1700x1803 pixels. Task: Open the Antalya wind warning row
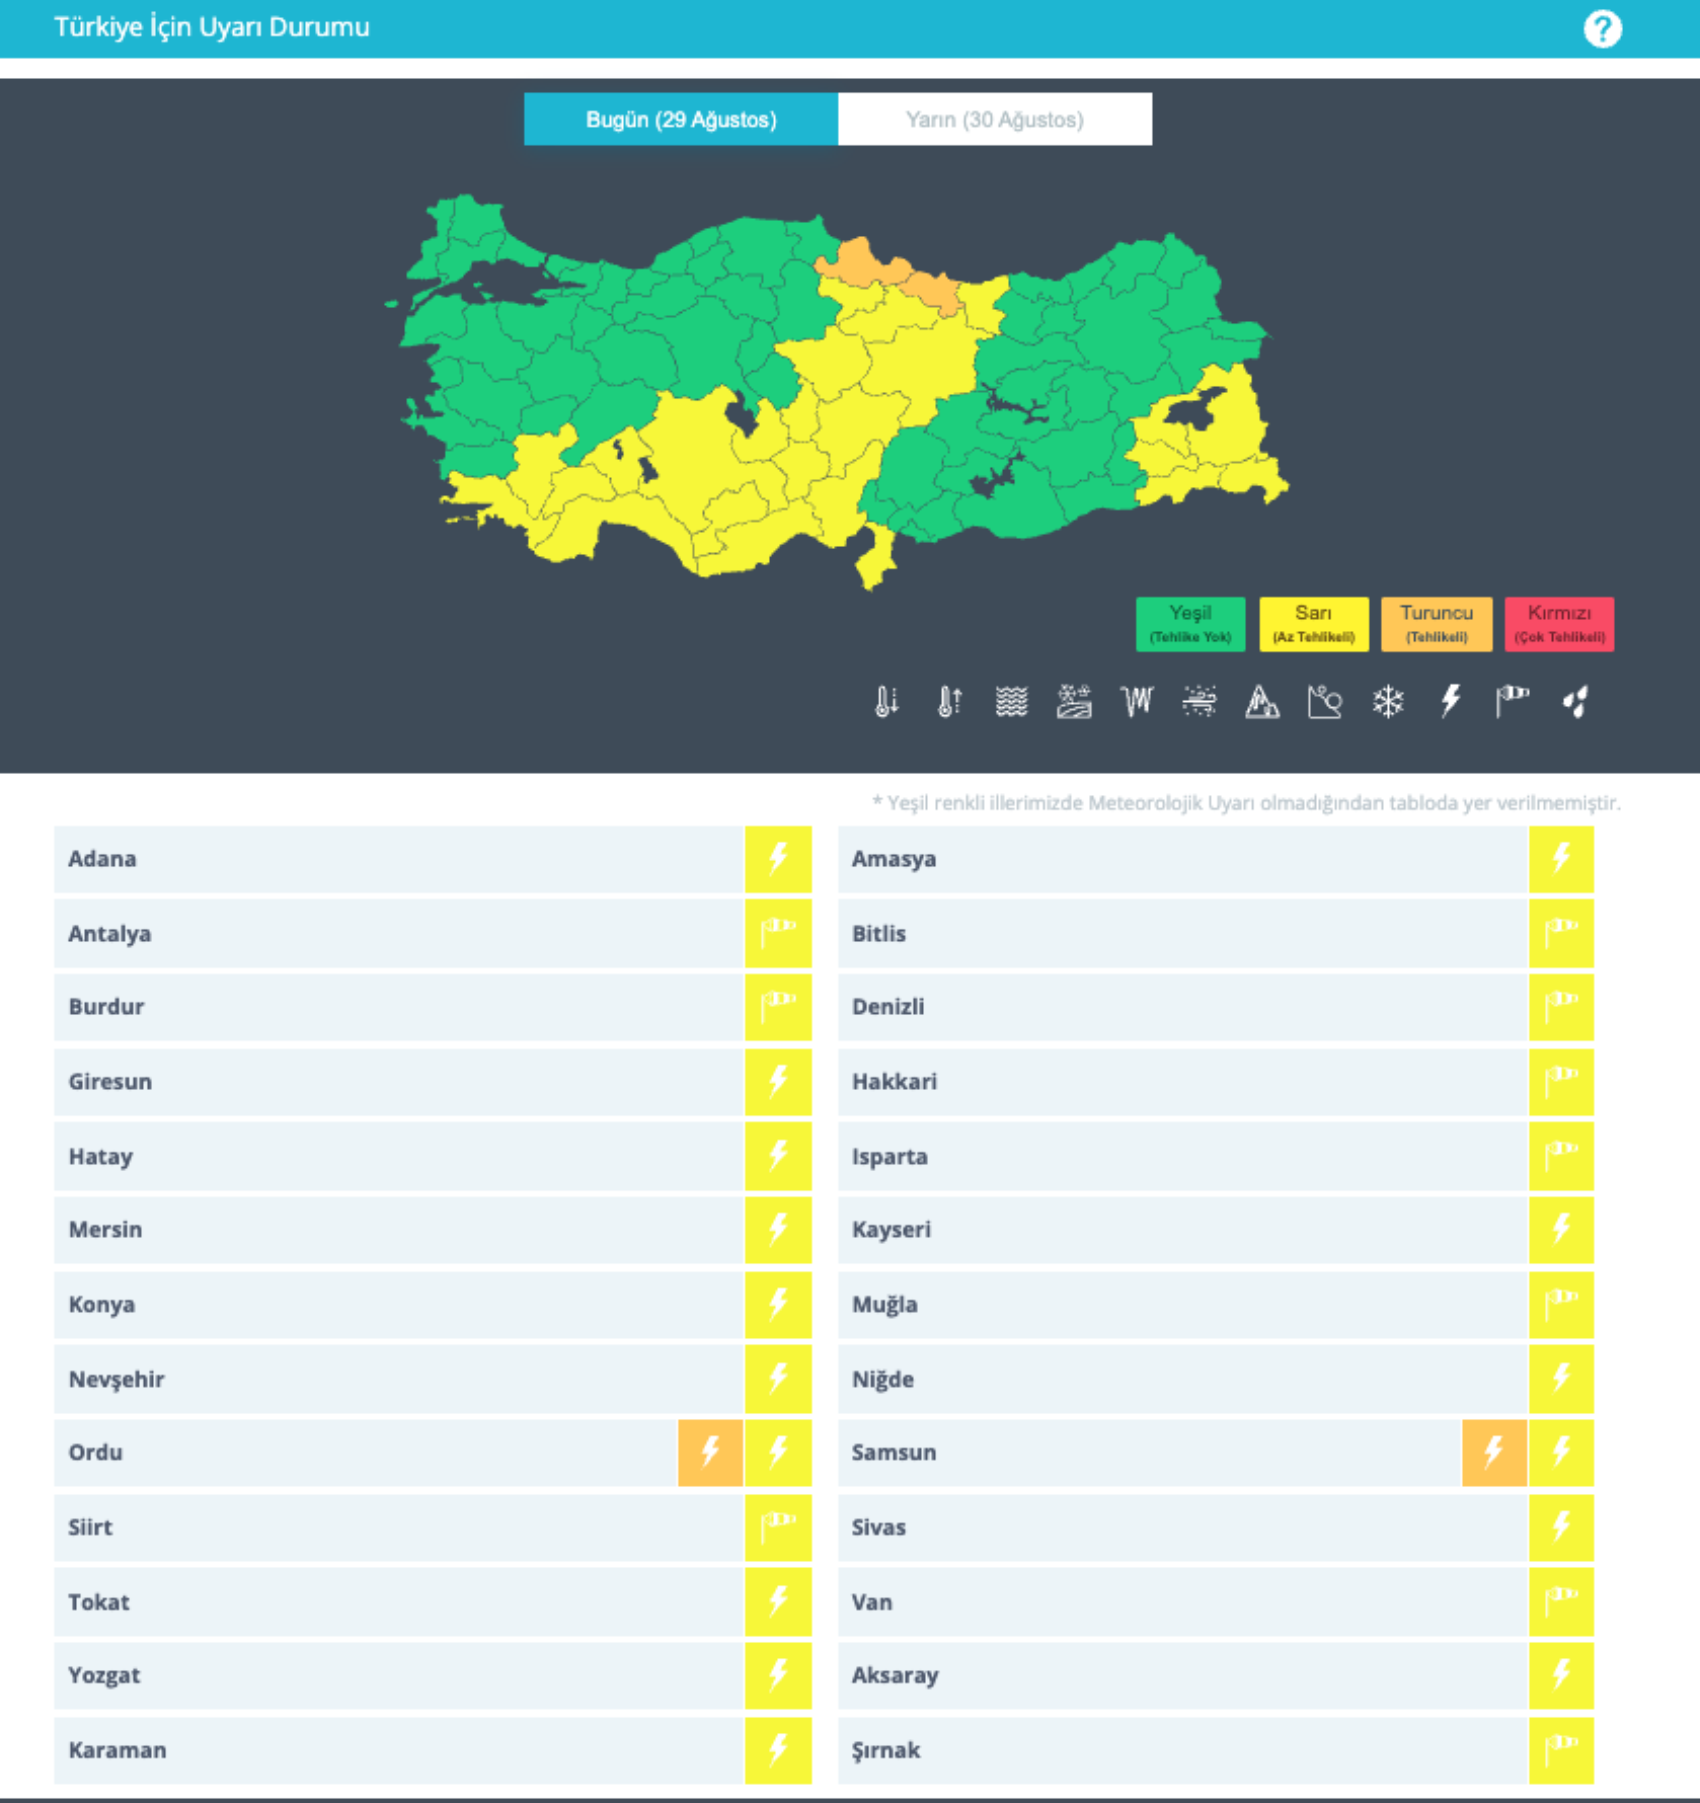pyautogui.click(x=433, y=933)
